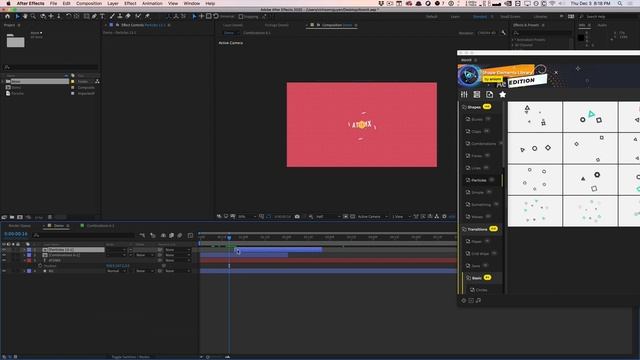
Task: Toggle visibility eye of the text layer
Action: pyautogui.click(x=4, y=260)
